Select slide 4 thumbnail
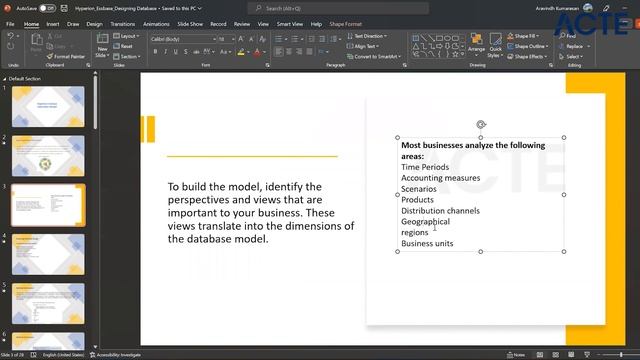The image size is (640, 360). [48, 254]
